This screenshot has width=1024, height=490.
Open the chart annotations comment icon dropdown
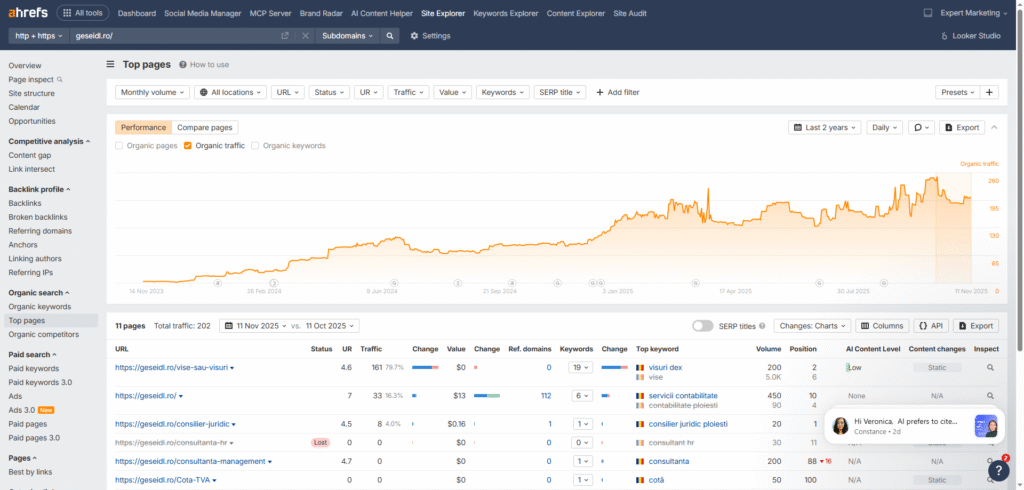click(x=921, y=128)
